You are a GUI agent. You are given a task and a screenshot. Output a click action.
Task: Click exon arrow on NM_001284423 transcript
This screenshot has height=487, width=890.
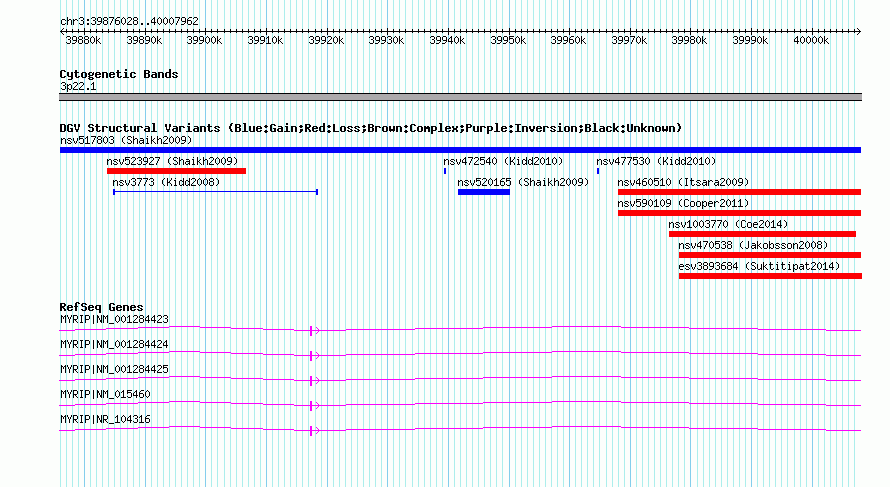314,330
